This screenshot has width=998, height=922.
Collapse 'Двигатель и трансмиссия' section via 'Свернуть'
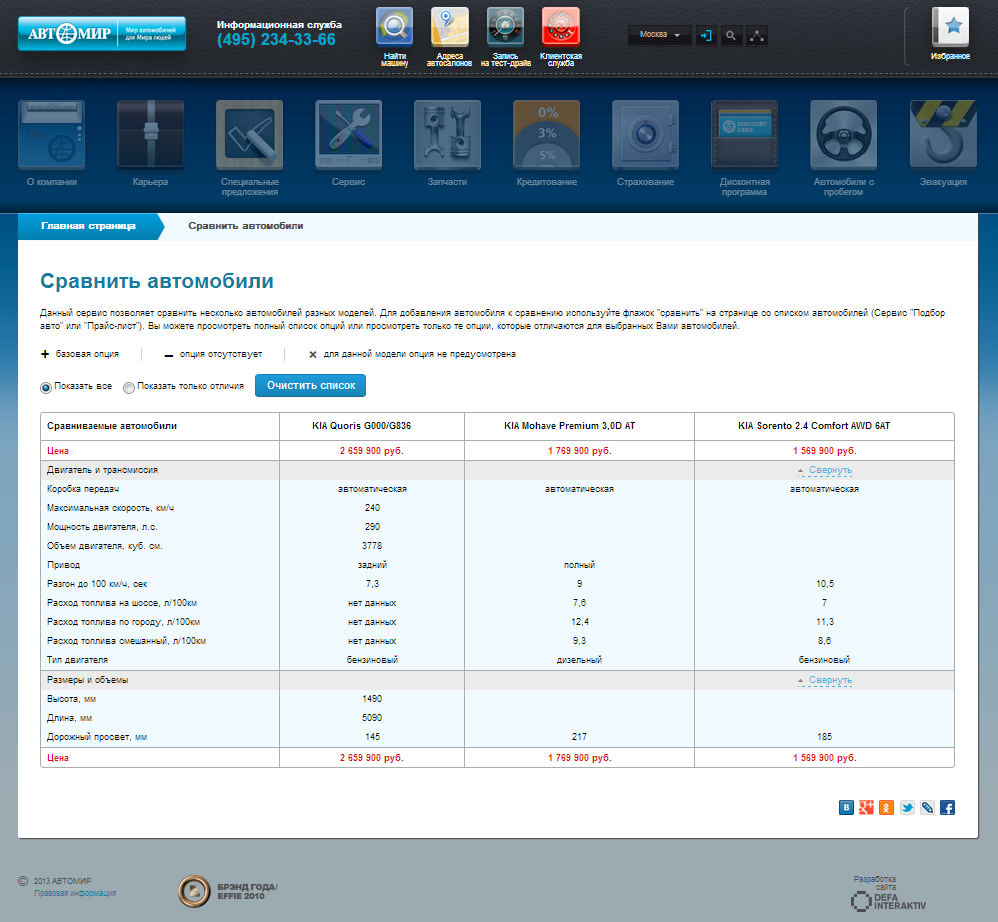[829, 470]
